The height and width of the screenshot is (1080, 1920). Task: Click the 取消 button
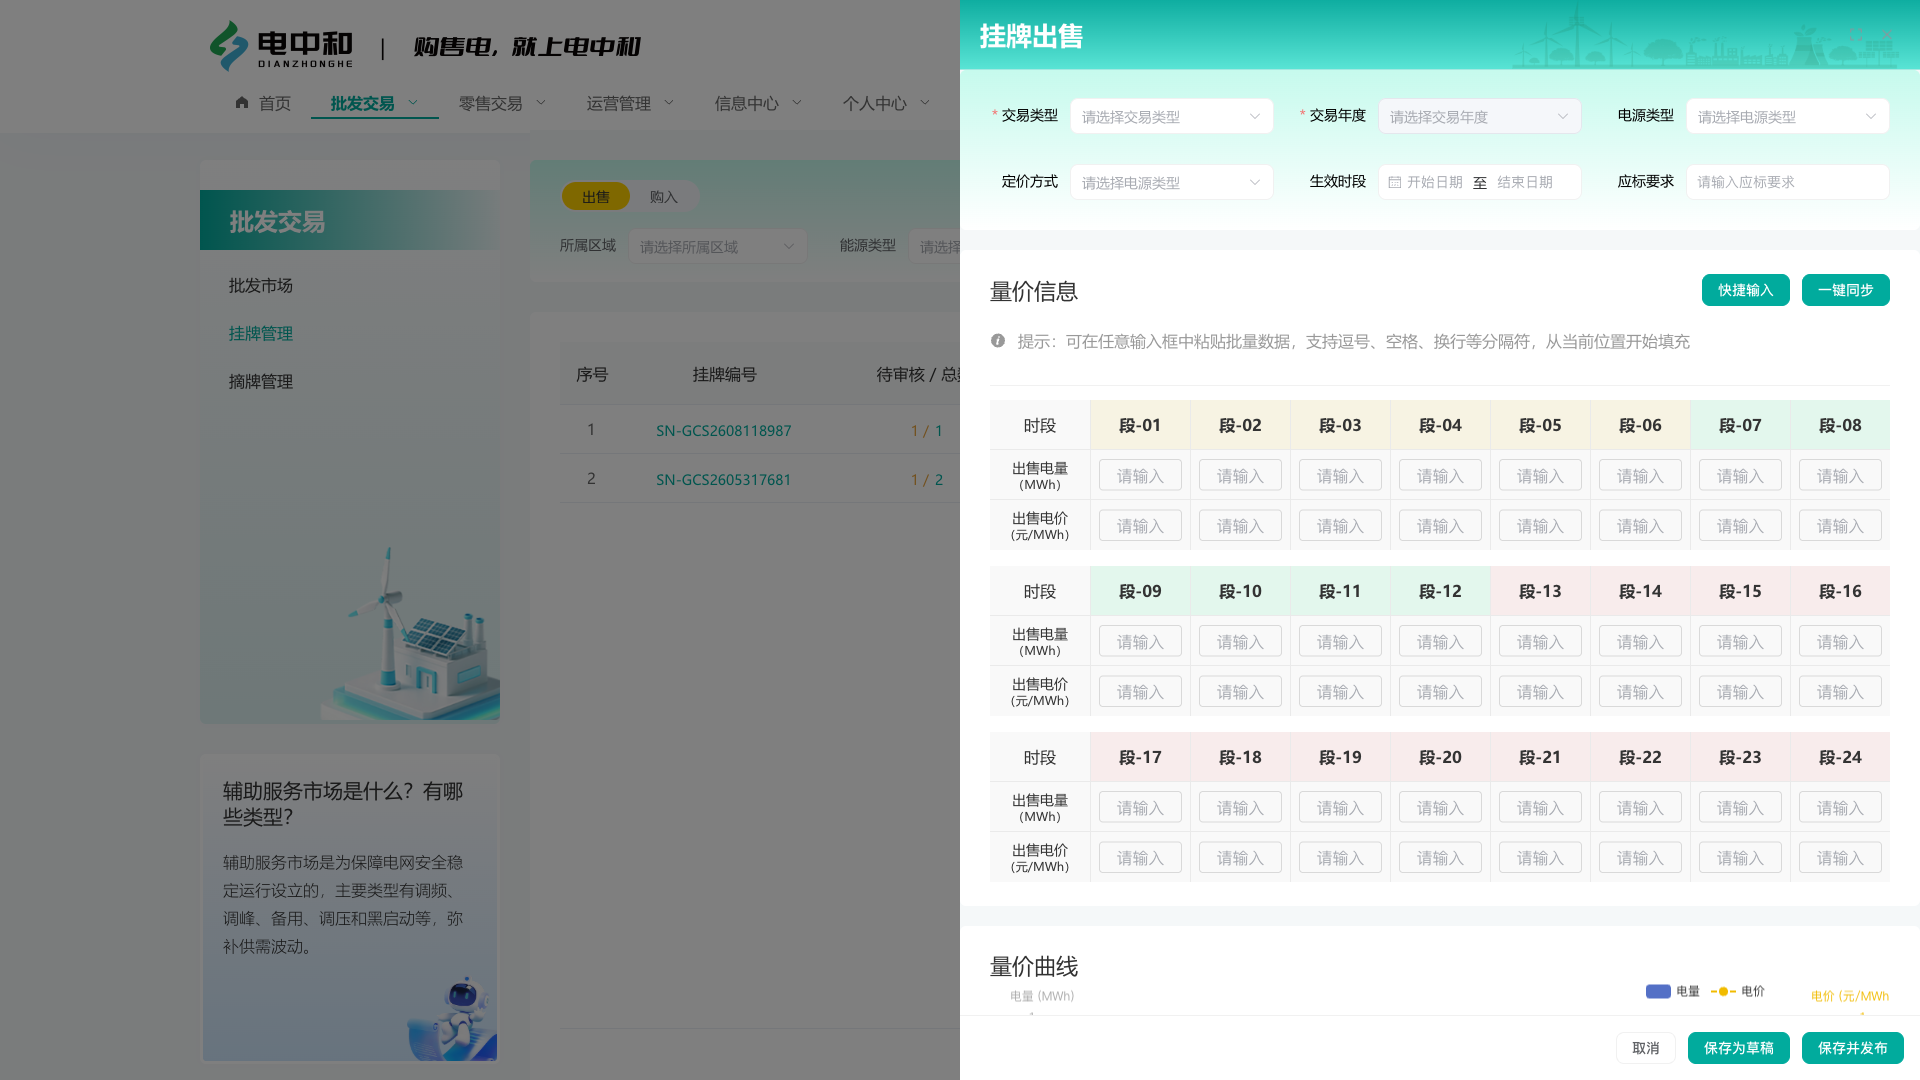[1646, 1048]
